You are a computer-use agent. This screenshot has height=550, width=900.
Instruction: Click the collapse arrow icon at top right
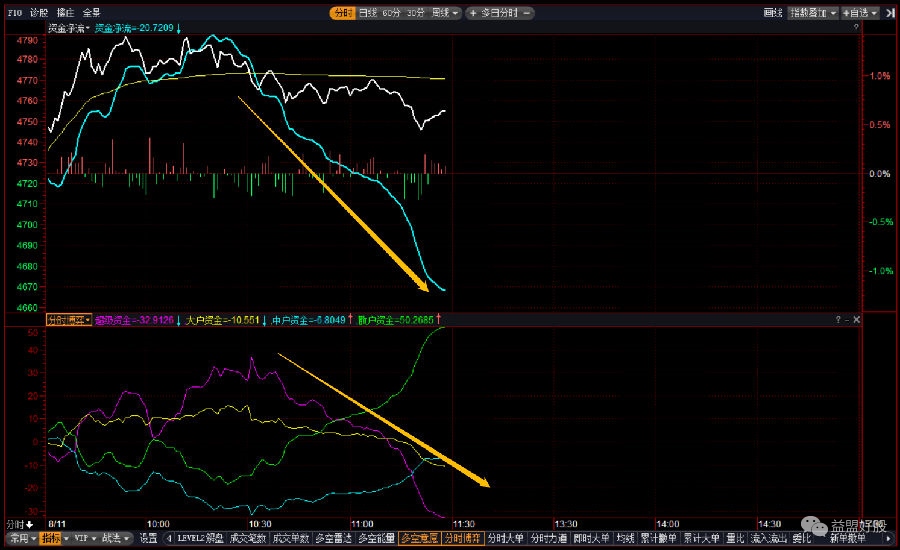pyautogui.click(x=889, y=13)
